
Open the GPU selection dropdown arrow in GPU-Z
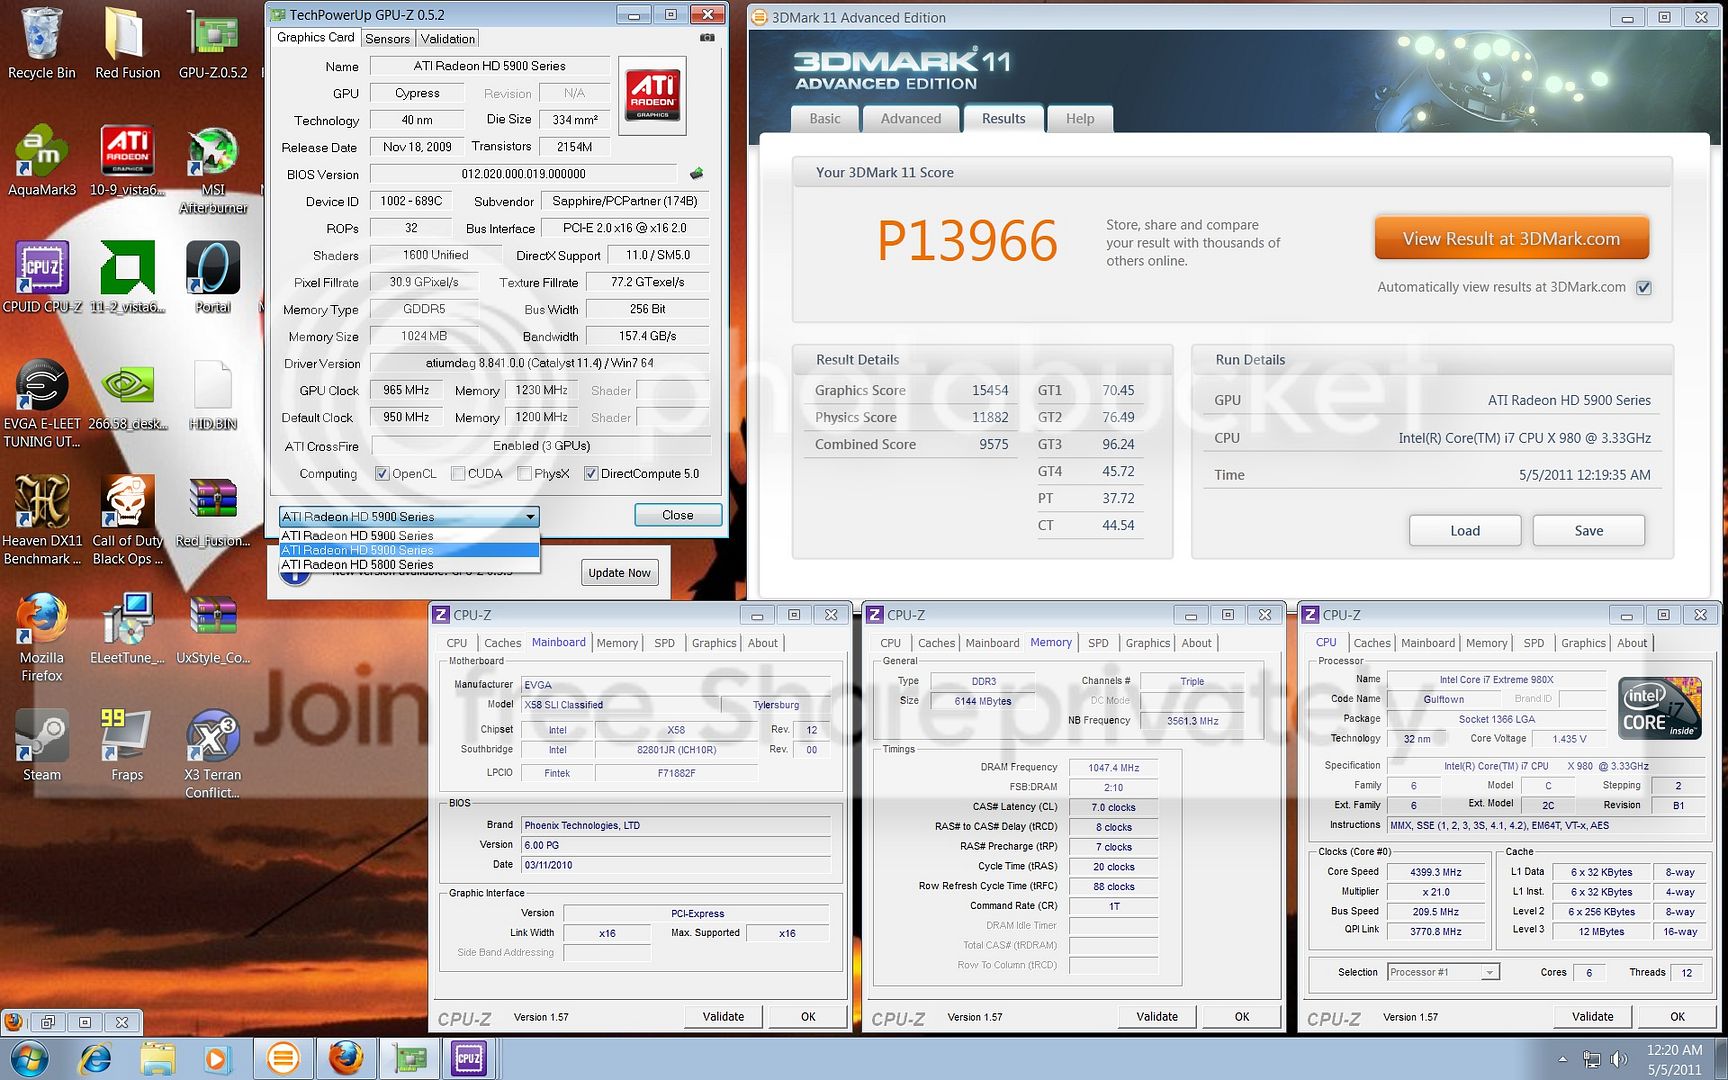point(530,517)
